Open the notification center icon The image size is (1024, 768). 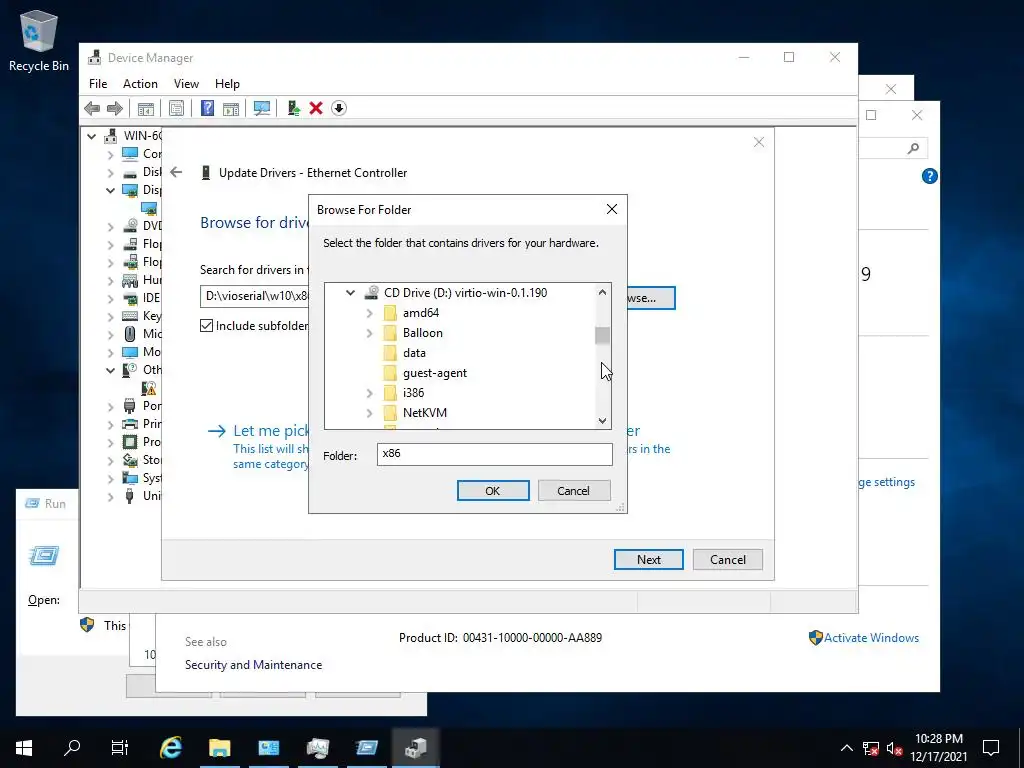(x=991, y=747)
